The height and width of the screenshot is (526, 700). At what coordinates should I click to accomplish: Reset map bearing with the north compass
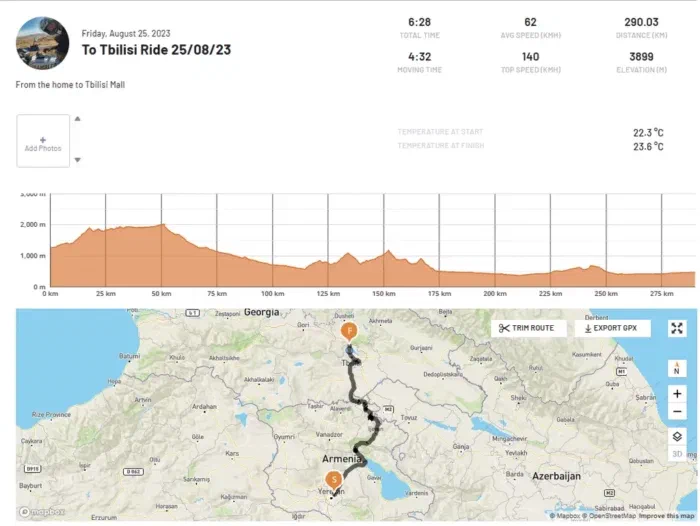[x=677, y=367]
